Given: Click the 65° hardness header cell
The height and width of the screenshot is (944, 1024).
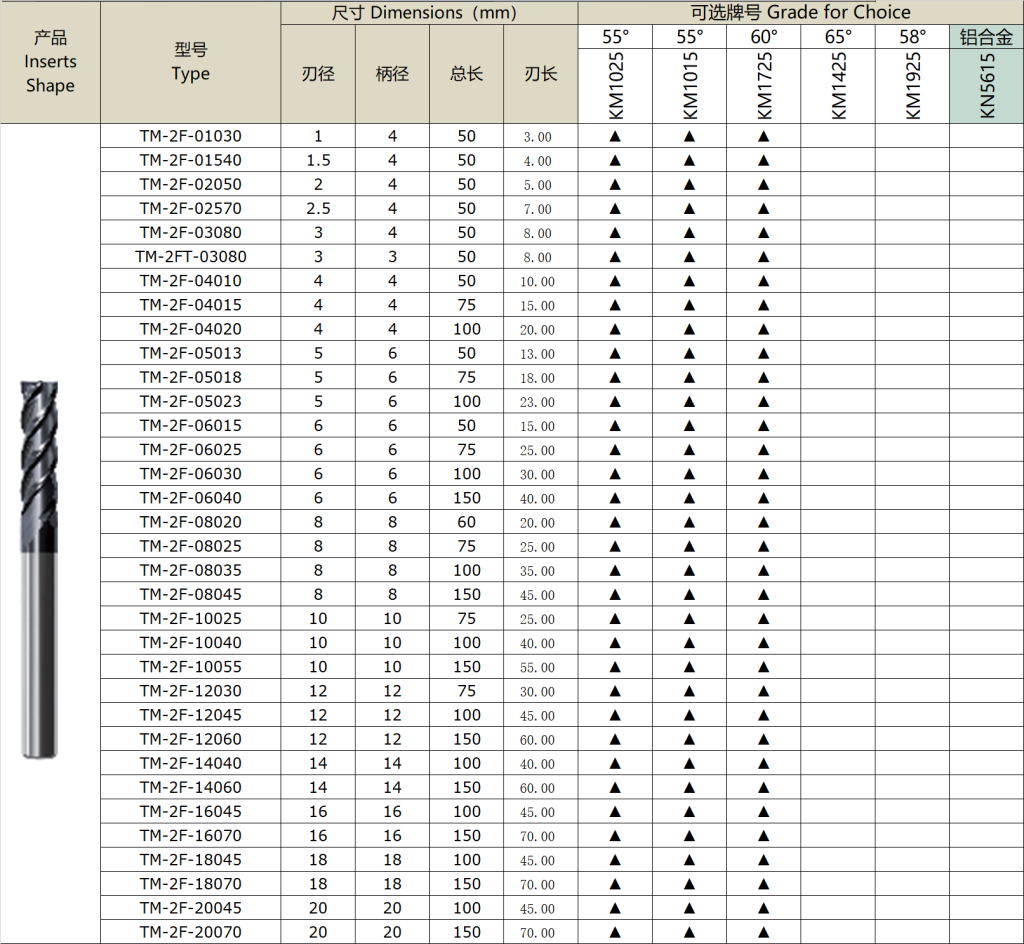Looking at the screenshot, I should pyautogui.click(x=839, y=37).
